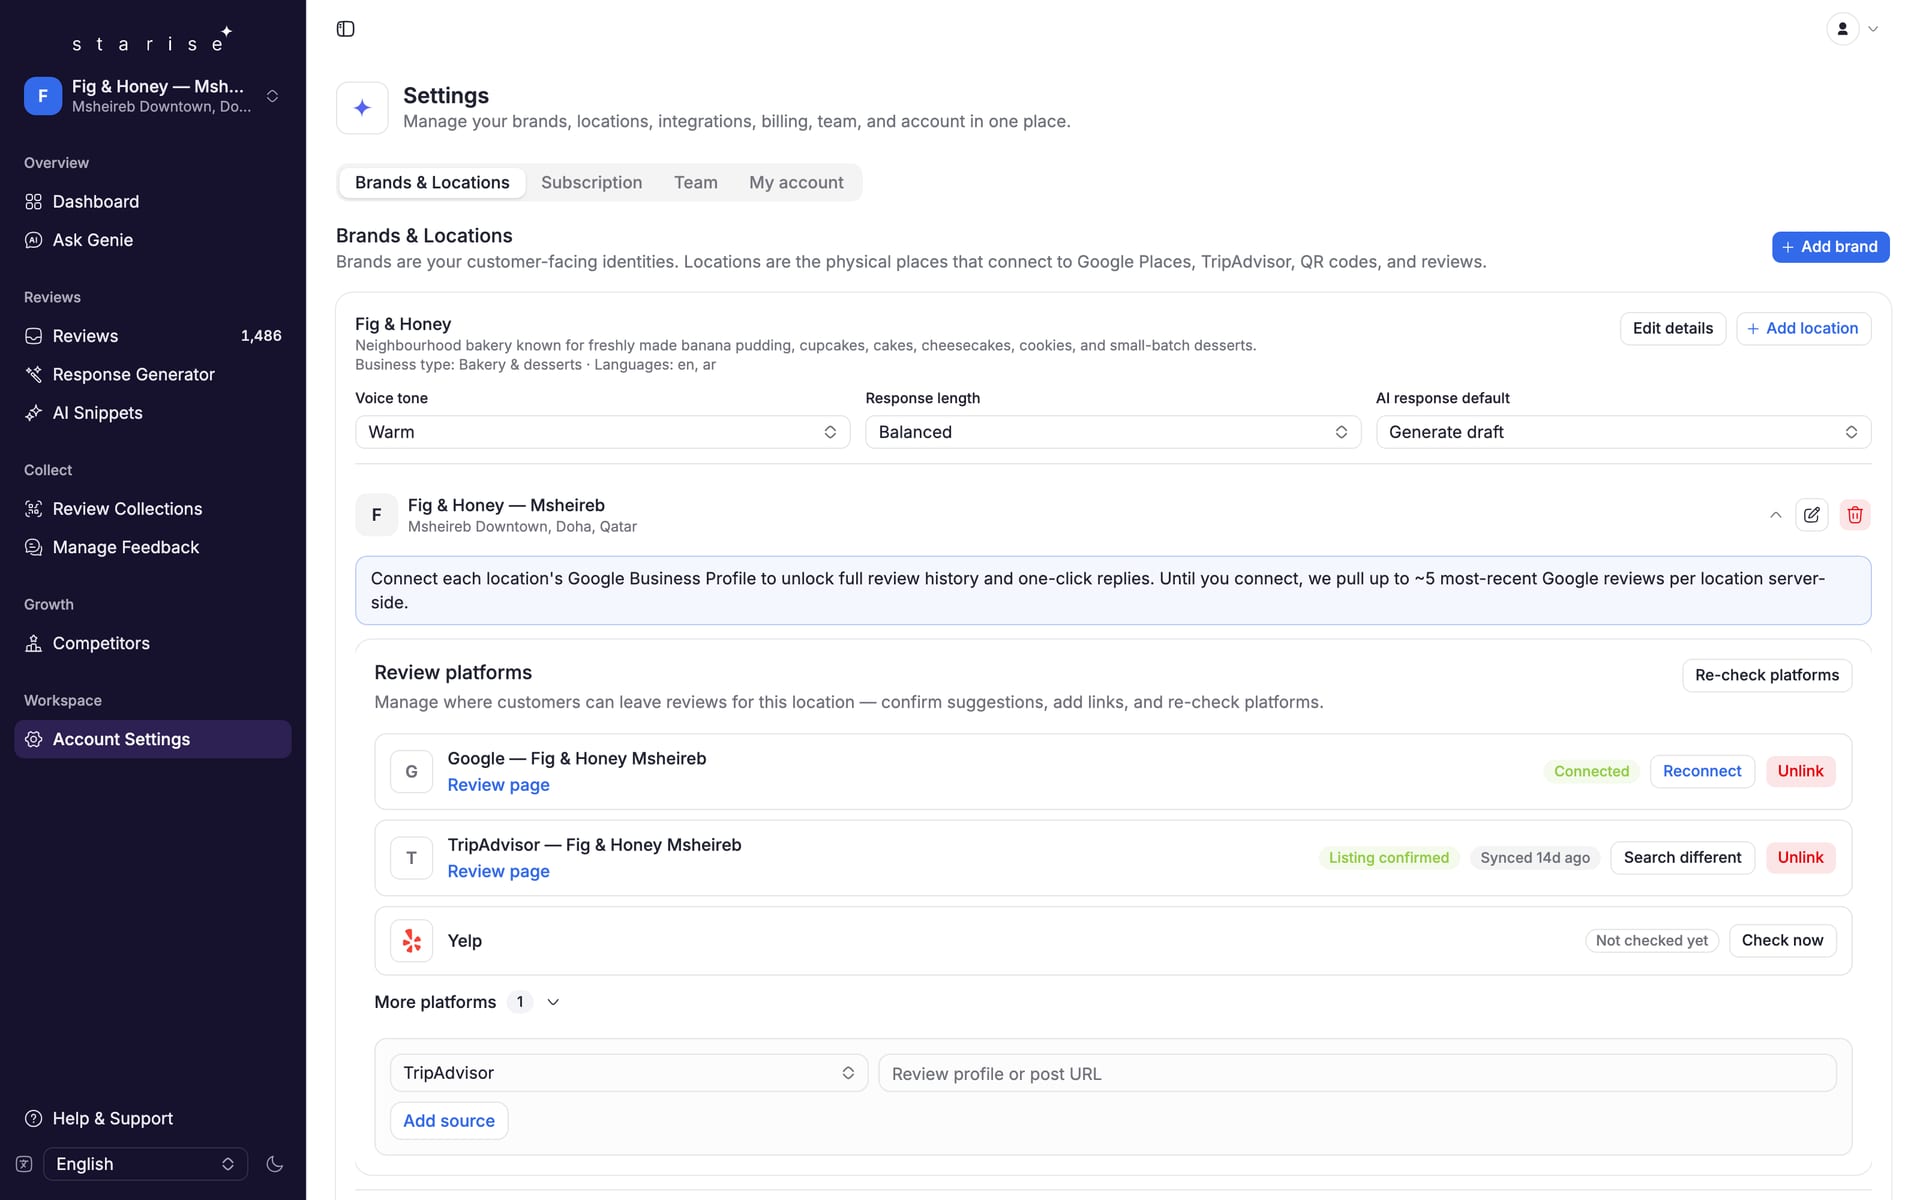Click Search different for TripAdvisor
The image size is (1920, 1200).
(x=1682, y=857)
